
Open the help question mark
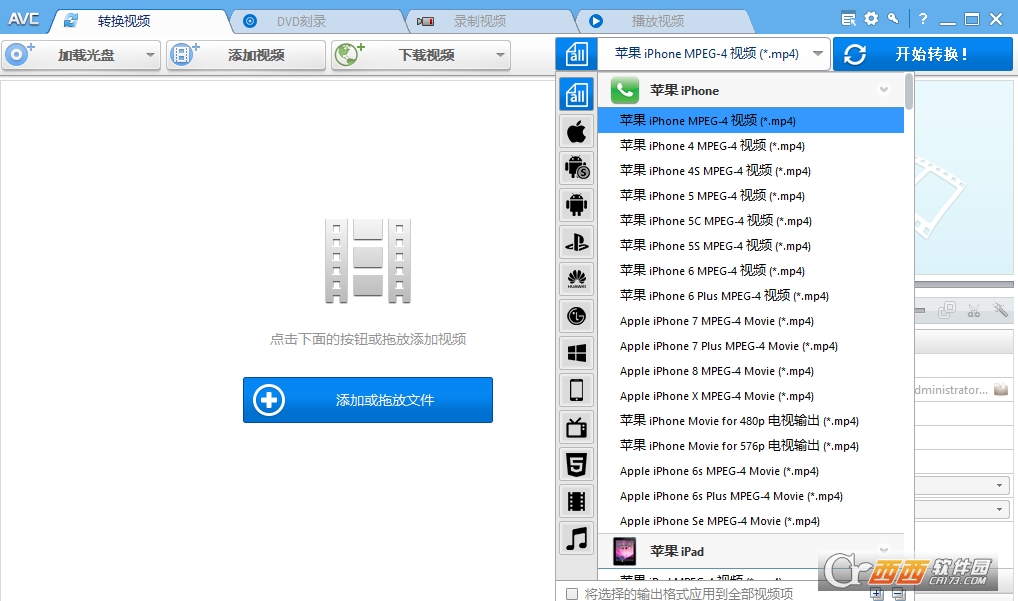click(923, 19)
